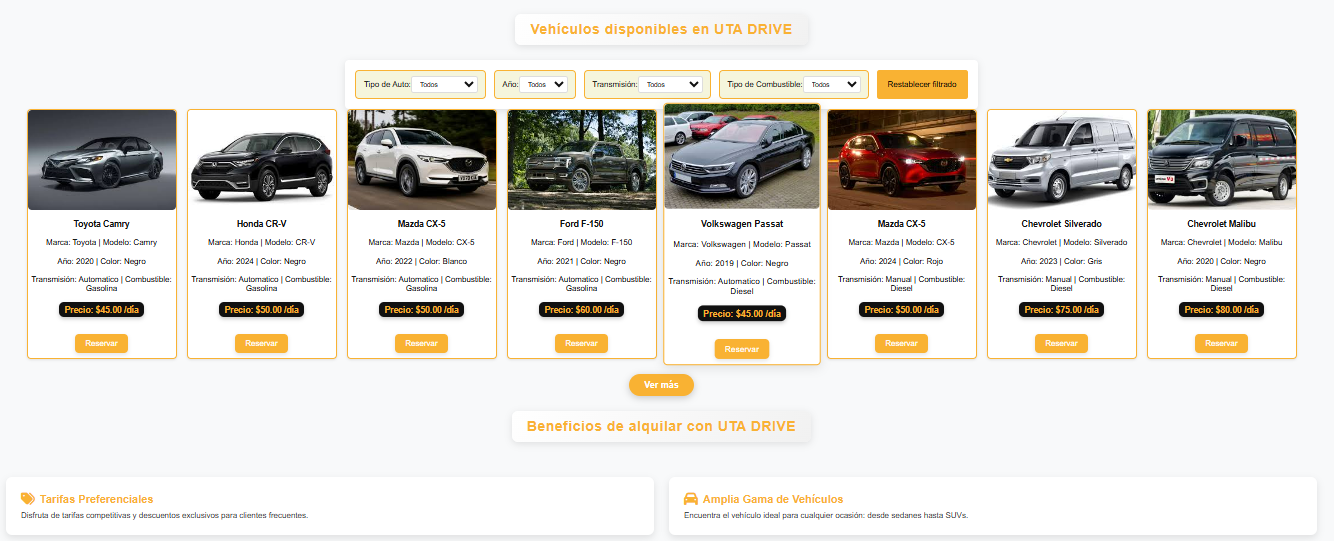Click the Tarifas Preferenciales benefit title
The height and width of the screenshot is (541, 1334).
96,499
